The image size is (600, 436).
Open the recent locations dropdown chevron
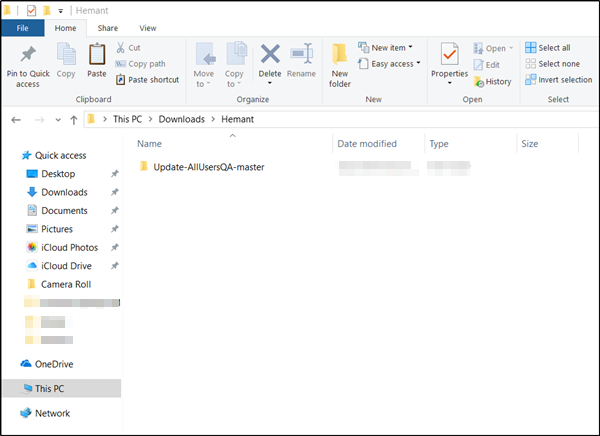tap(58, 120)
